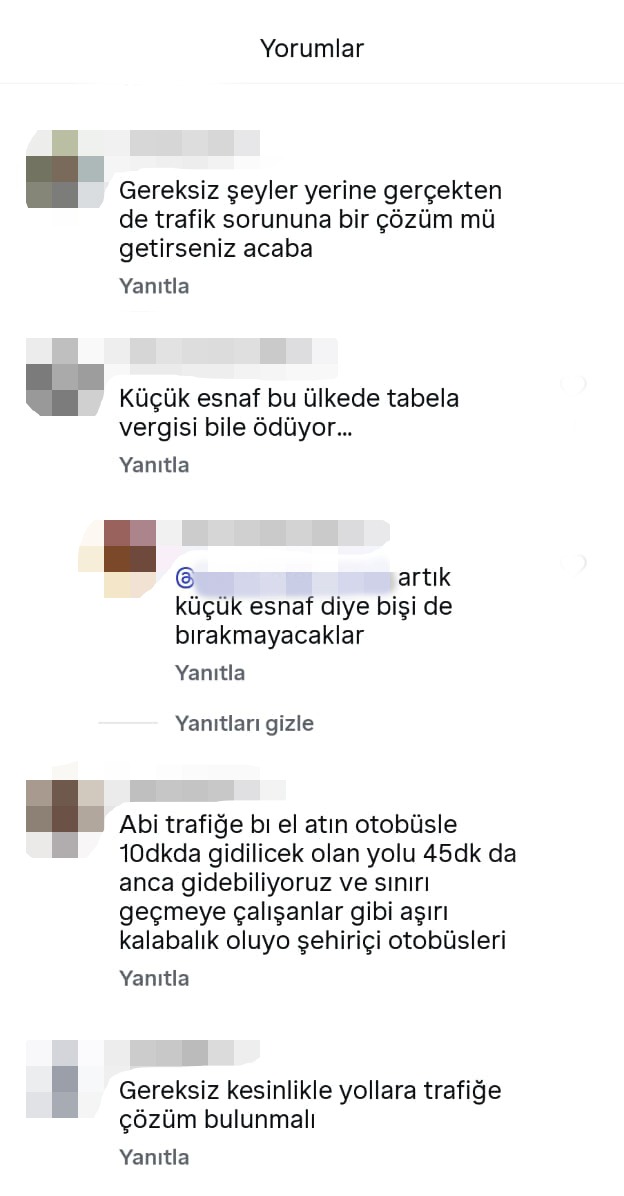Screen dimensions: 624x1196
Task: Tap Yanıtla under the 'bırakmayacaklar' reply
Action: point(210,673)
